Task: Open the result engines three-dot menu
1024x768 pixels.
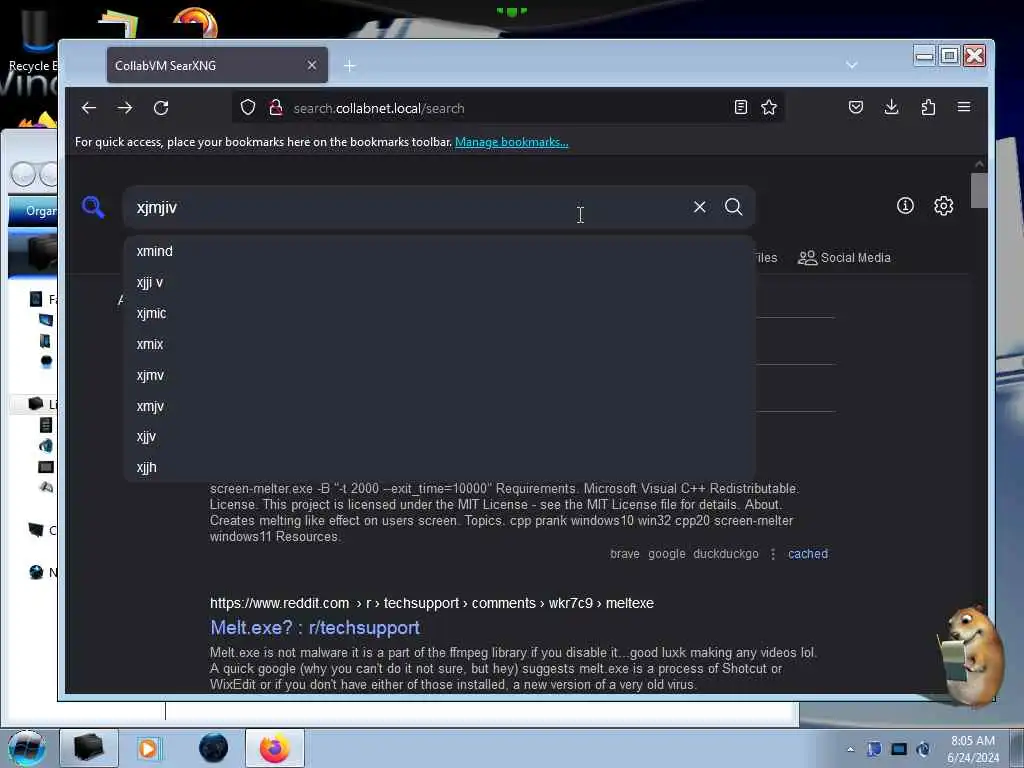Action: (x=773, y=554)
